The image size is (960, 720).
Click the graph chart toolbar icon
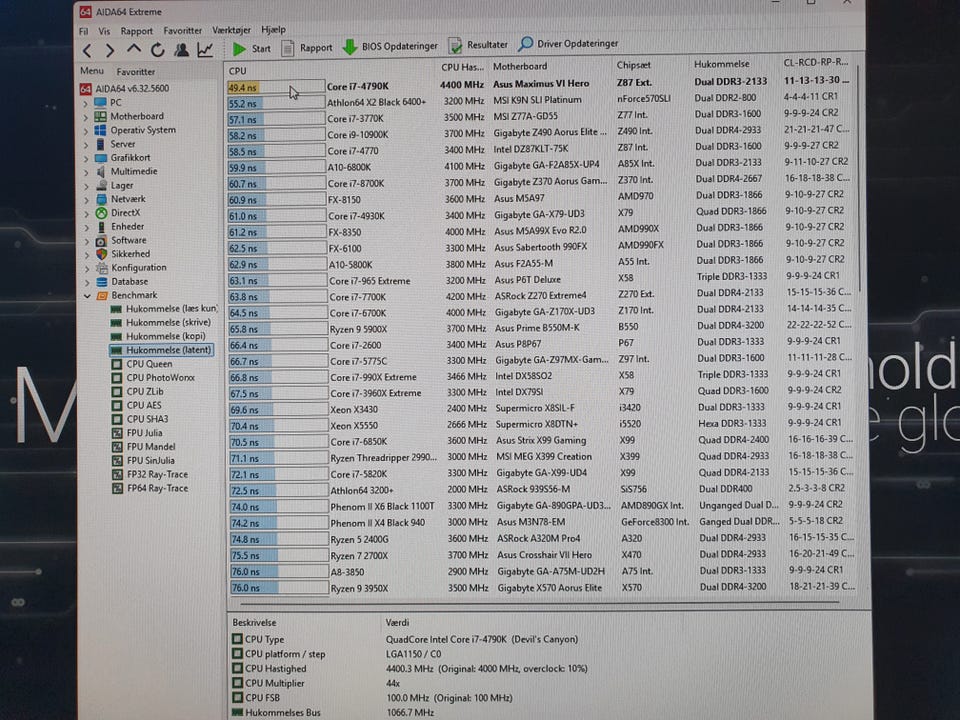204,50
